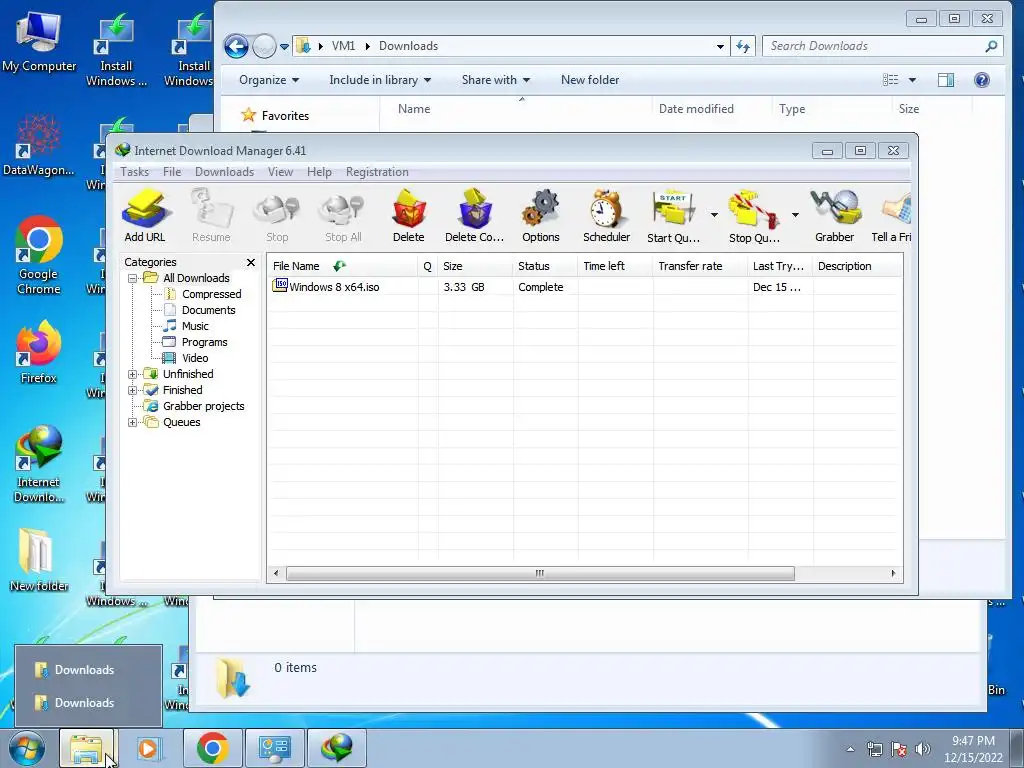This screenshot has height=768, width=1024.
Task: Open Start Queue dropdown arrow
Action: (x=714, y=215)
